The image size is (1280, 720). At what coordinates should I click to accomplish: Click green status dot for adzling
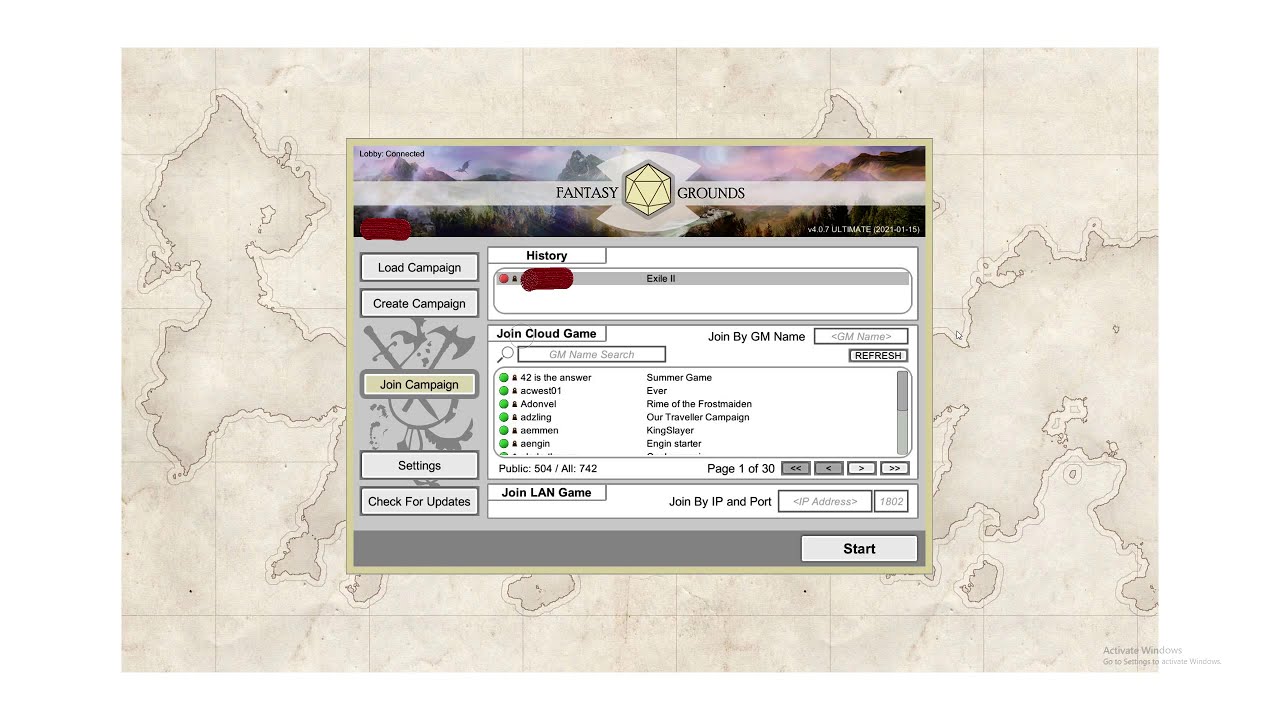pos(504,417)
